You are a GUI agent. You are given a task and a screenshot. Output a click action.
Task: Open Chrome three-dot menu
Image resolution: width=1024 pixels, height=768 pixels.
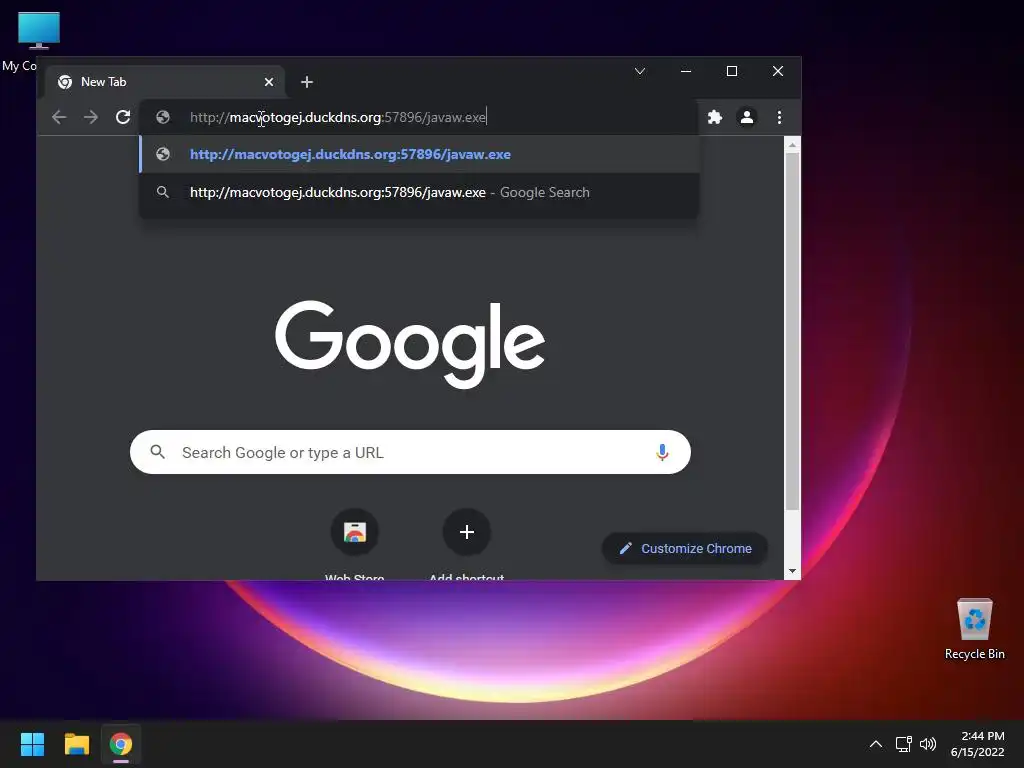tap(779, 117)
